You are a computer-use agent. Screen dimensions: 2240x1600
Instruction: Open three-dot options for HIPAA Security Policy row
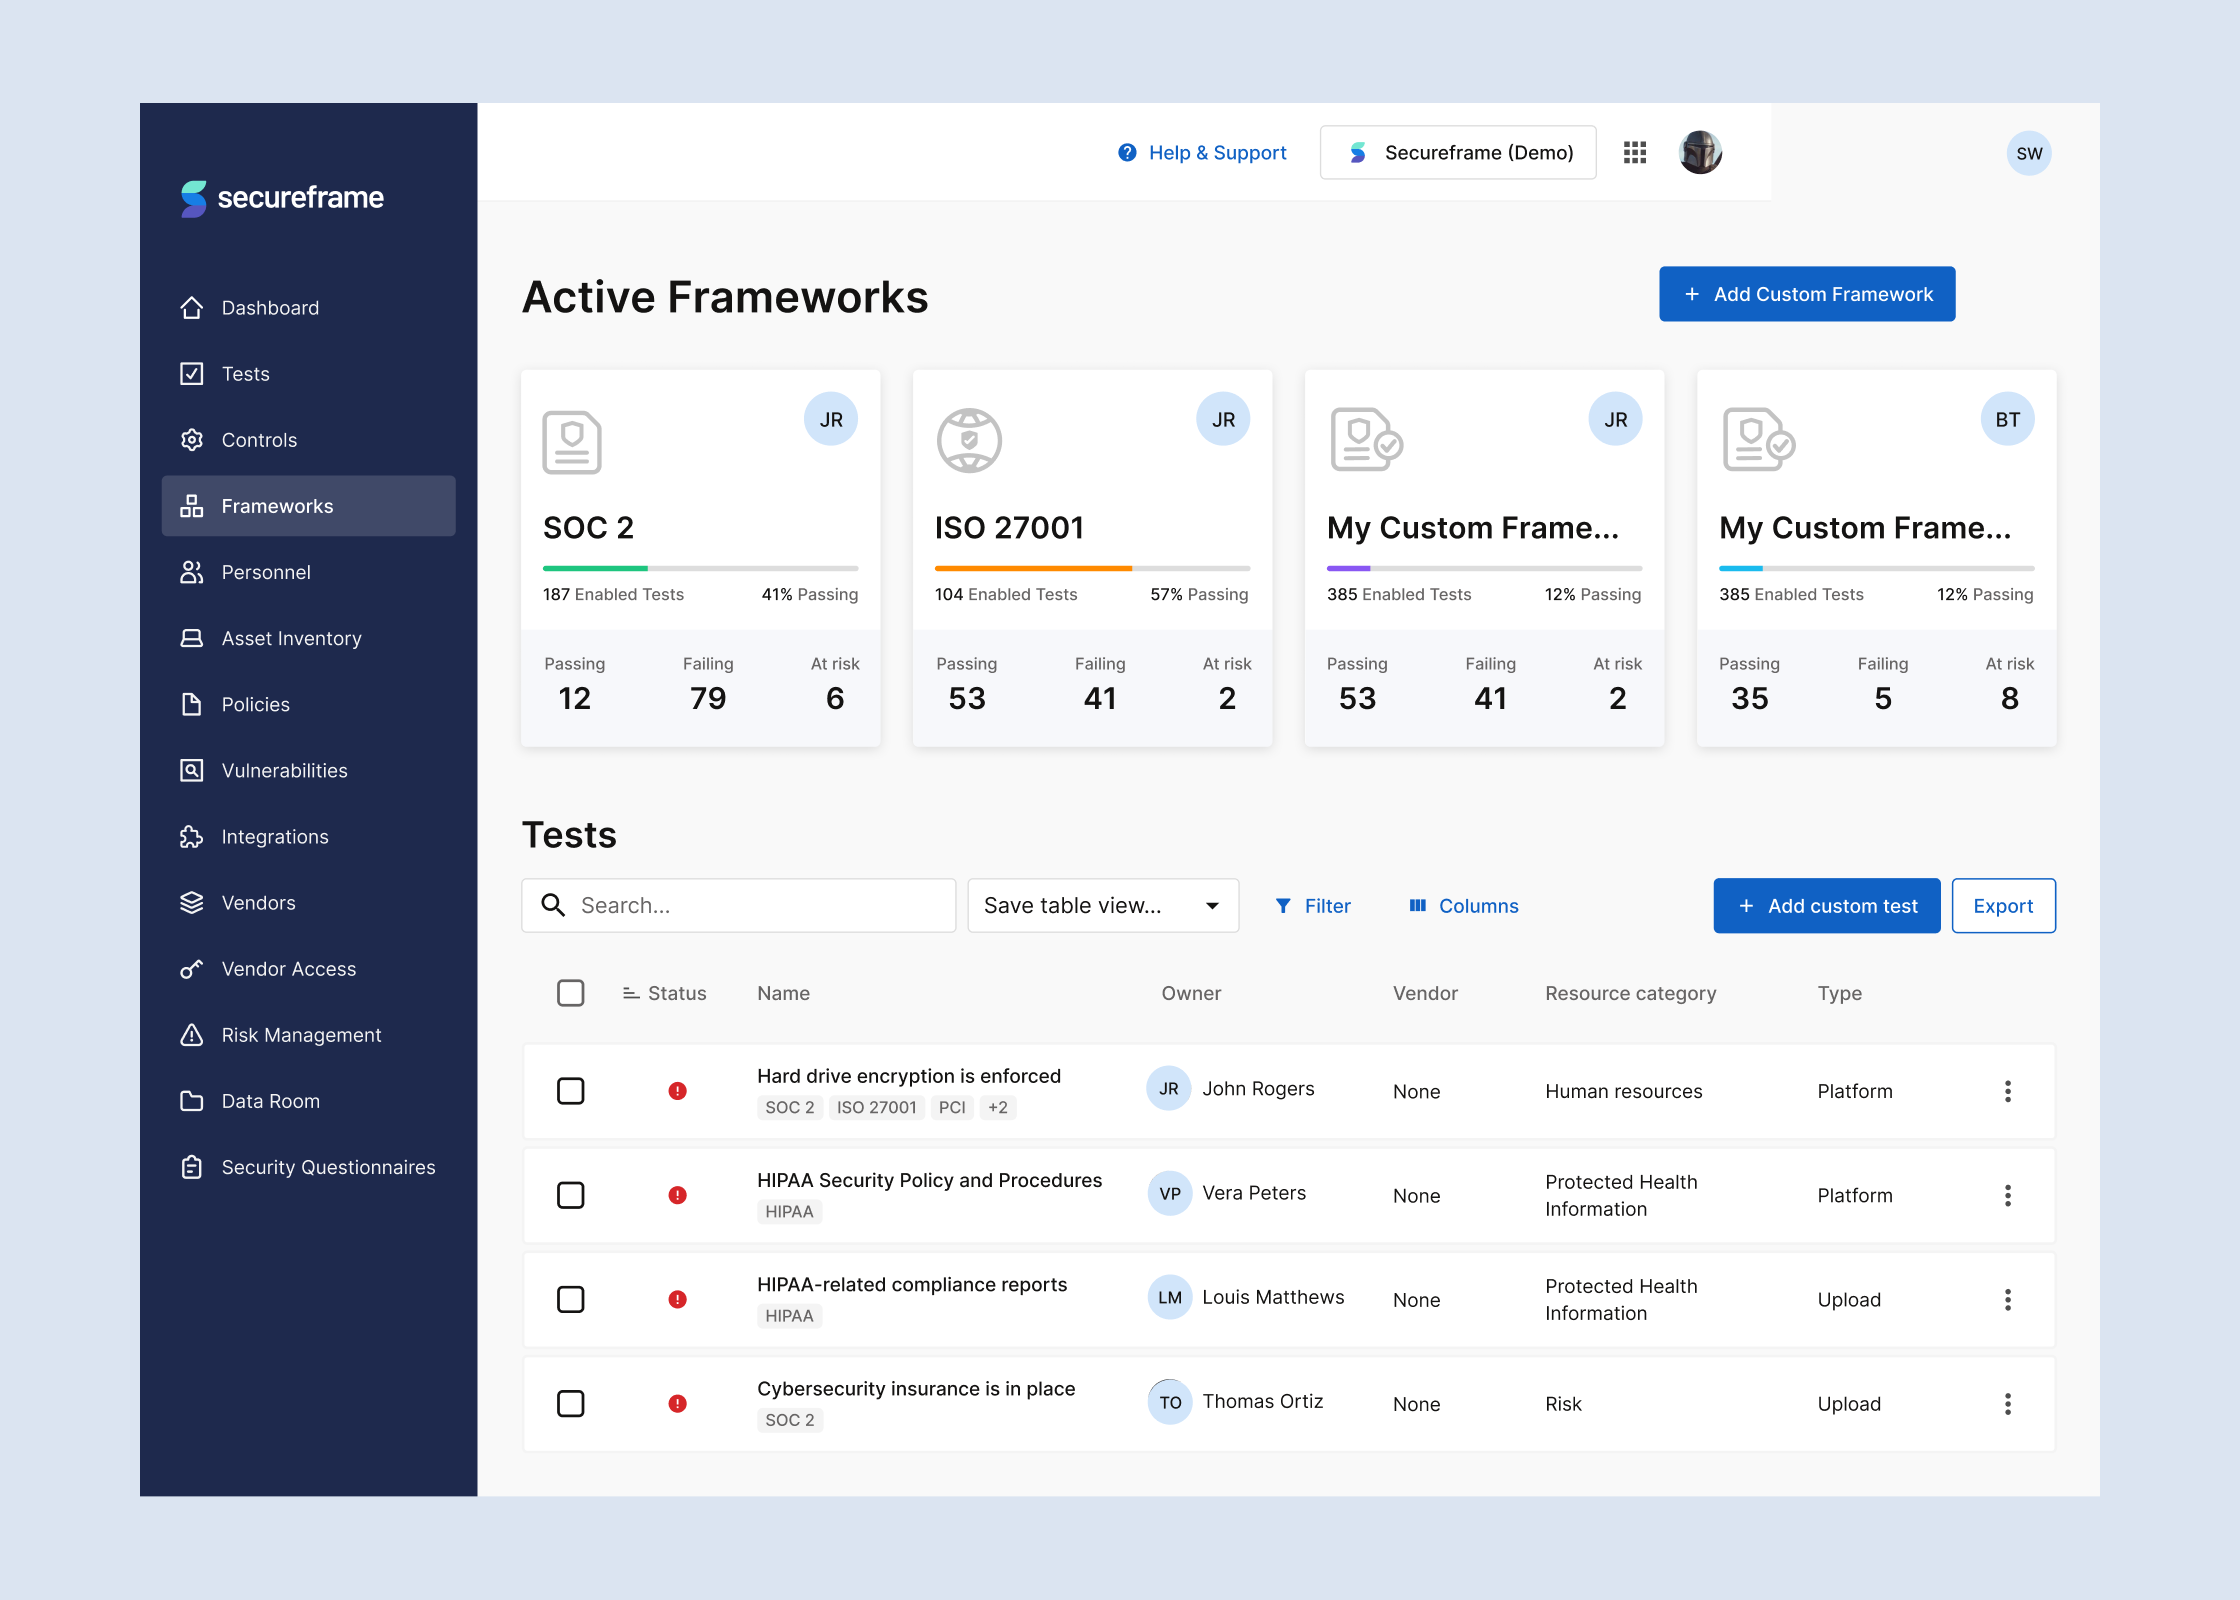[x=2007, y=1196]
